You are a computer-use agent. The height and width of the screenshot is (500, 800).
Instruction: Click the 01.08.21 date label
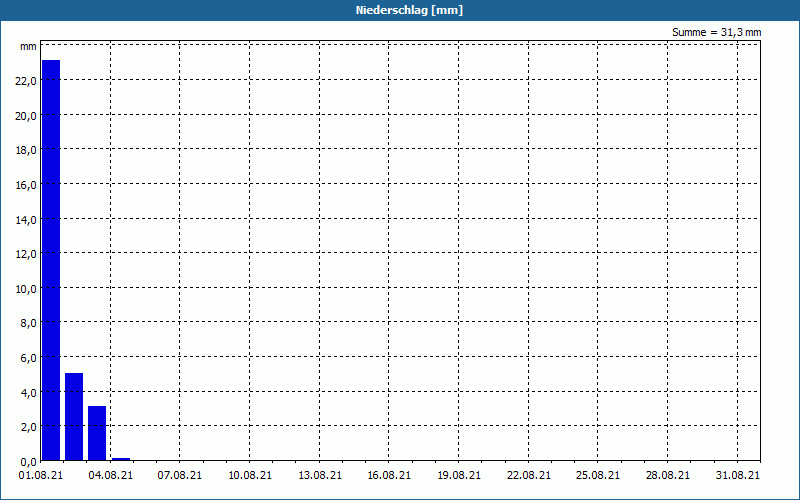click(41, 475)
